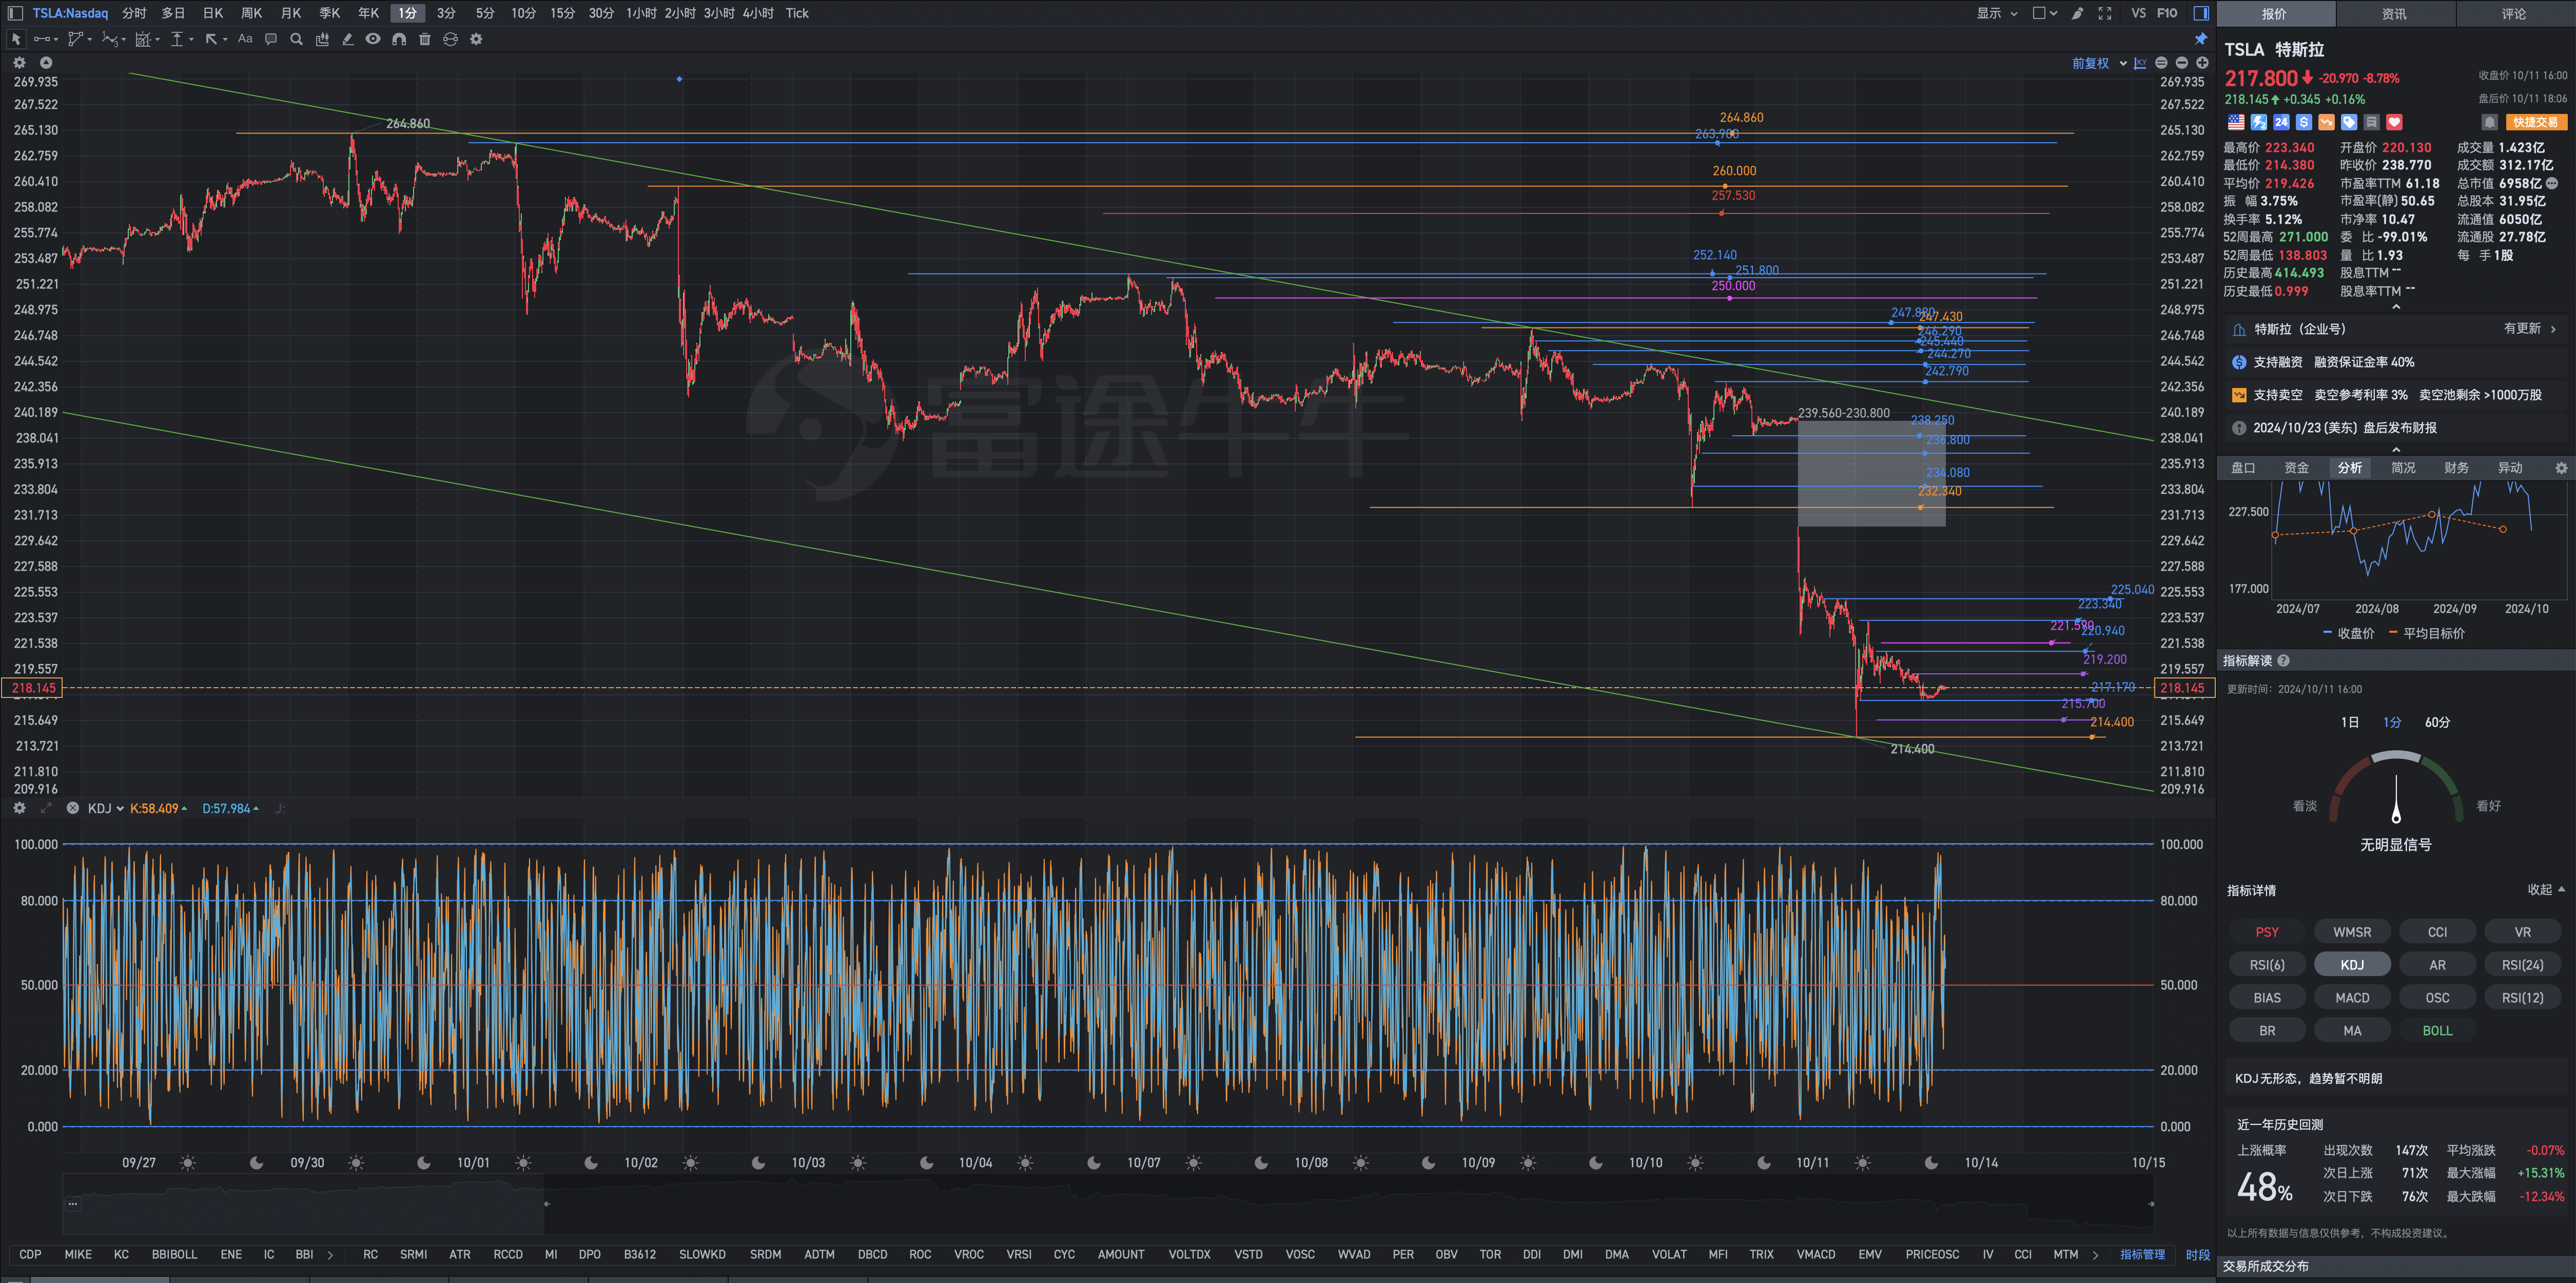Click the overview scrollbar strip below dates

coord(1107,1205)
